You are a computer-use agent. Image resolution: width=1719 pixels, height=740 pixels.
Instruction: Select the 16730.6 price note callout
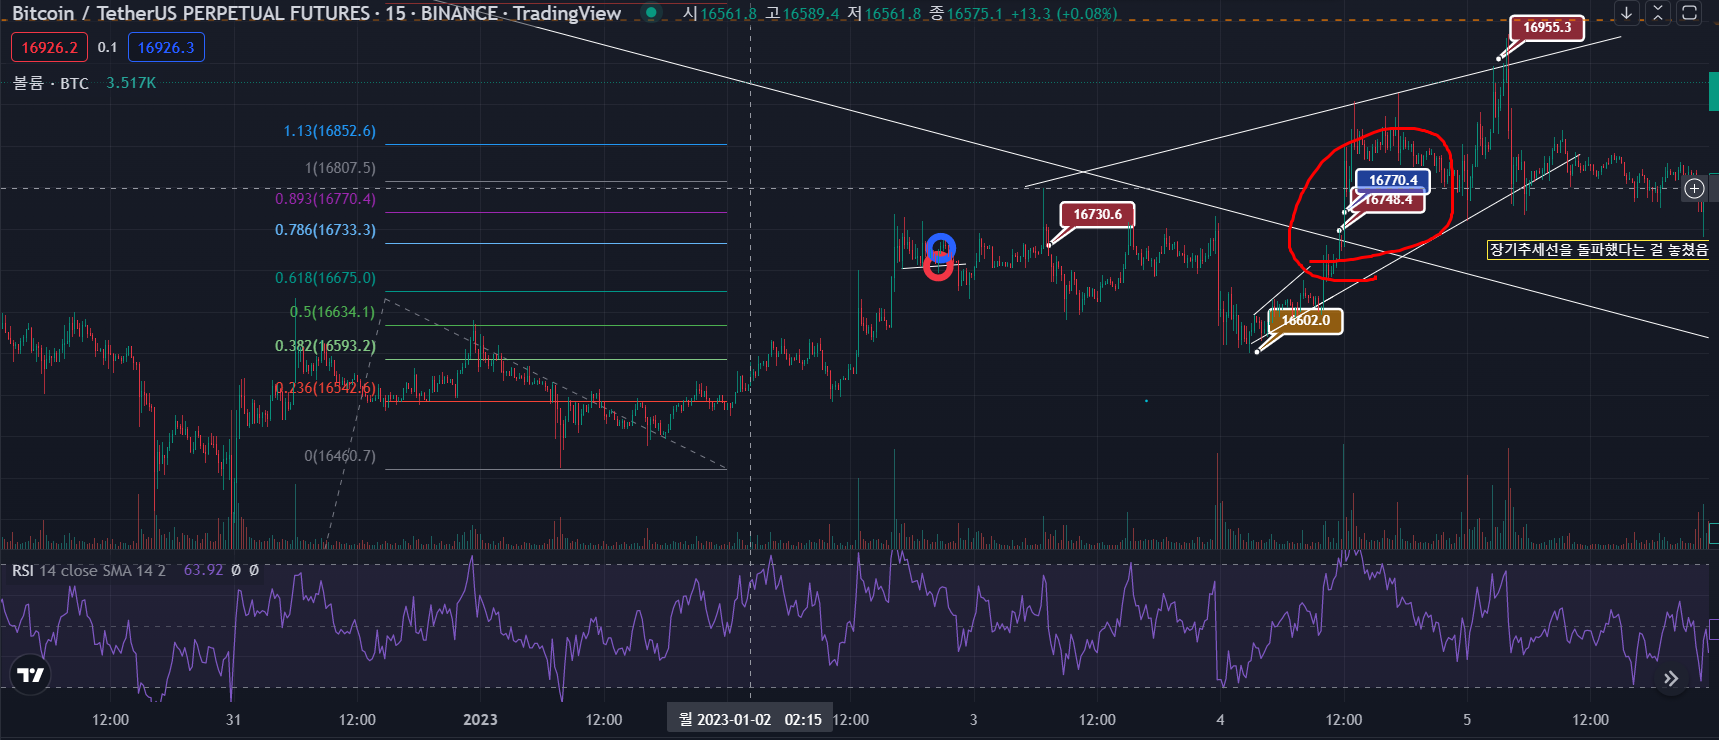point(1097,214)
